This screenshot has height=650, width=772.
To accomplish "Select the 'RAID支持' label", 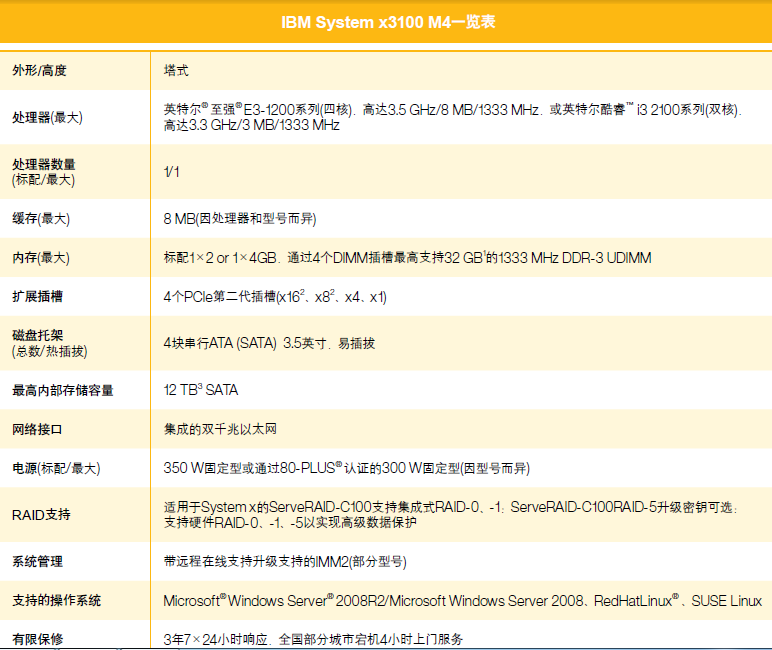I will pyautogui.click(x=41, y=515).
